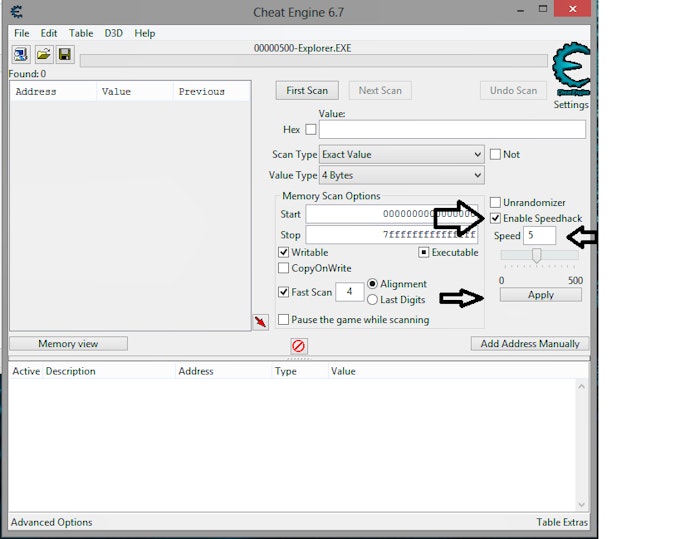
Task: Save the cheat table floppy icon
Action: (x=65, y=55)
